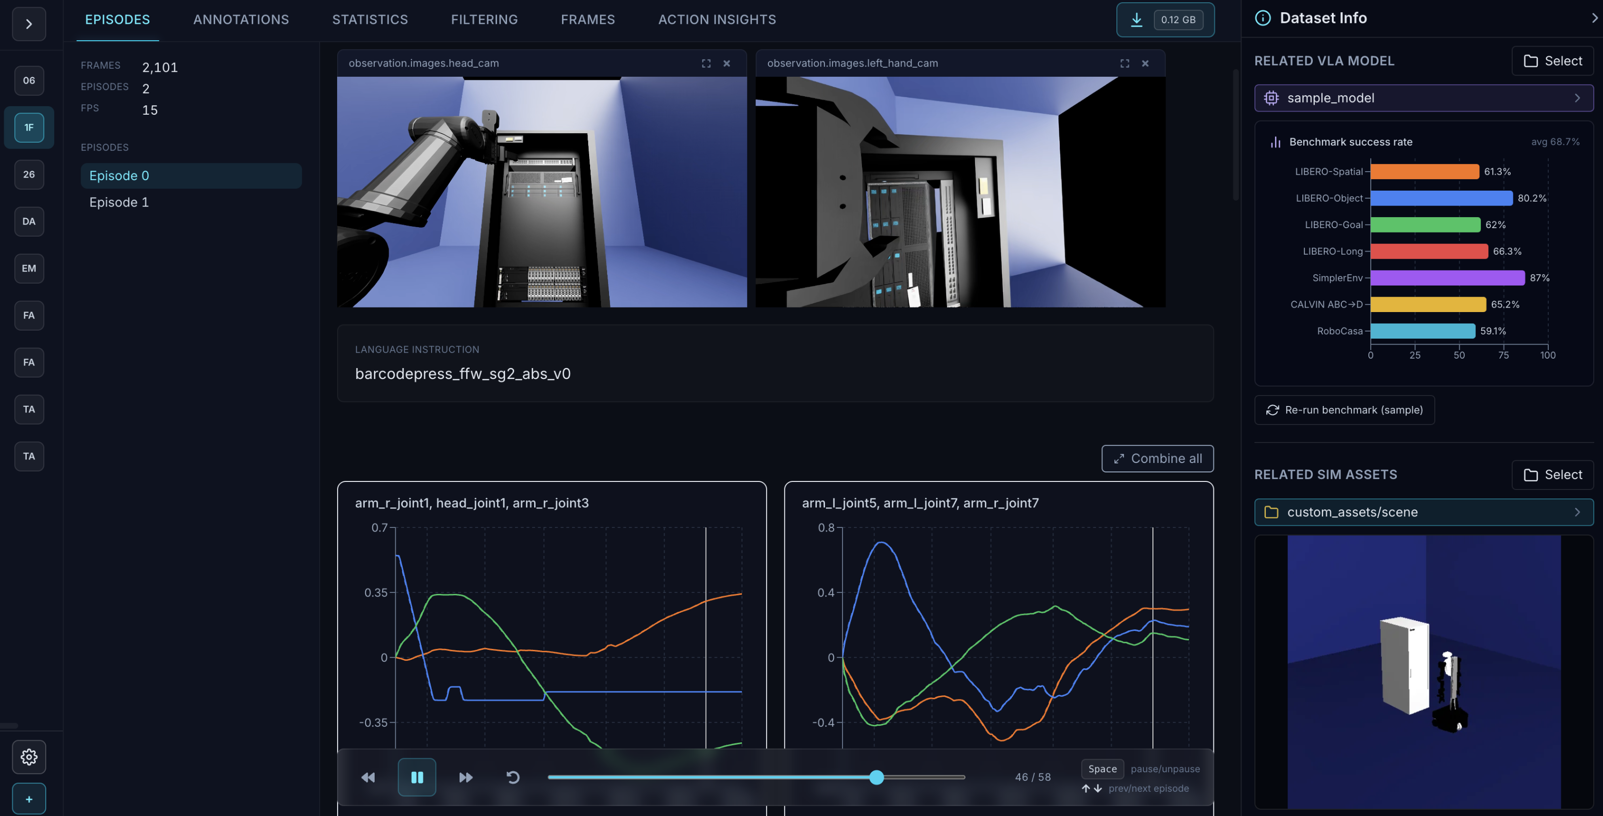This screenshot has height=816, width=1603.
Task: Open the settings gear icon
Action: pyautogui.click(x=29, y=757)
